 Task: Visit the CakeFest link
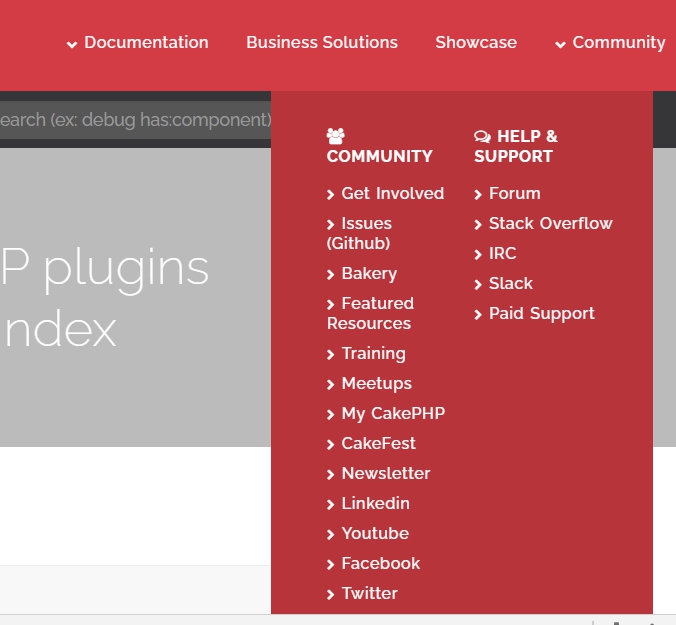pos(371,444)
